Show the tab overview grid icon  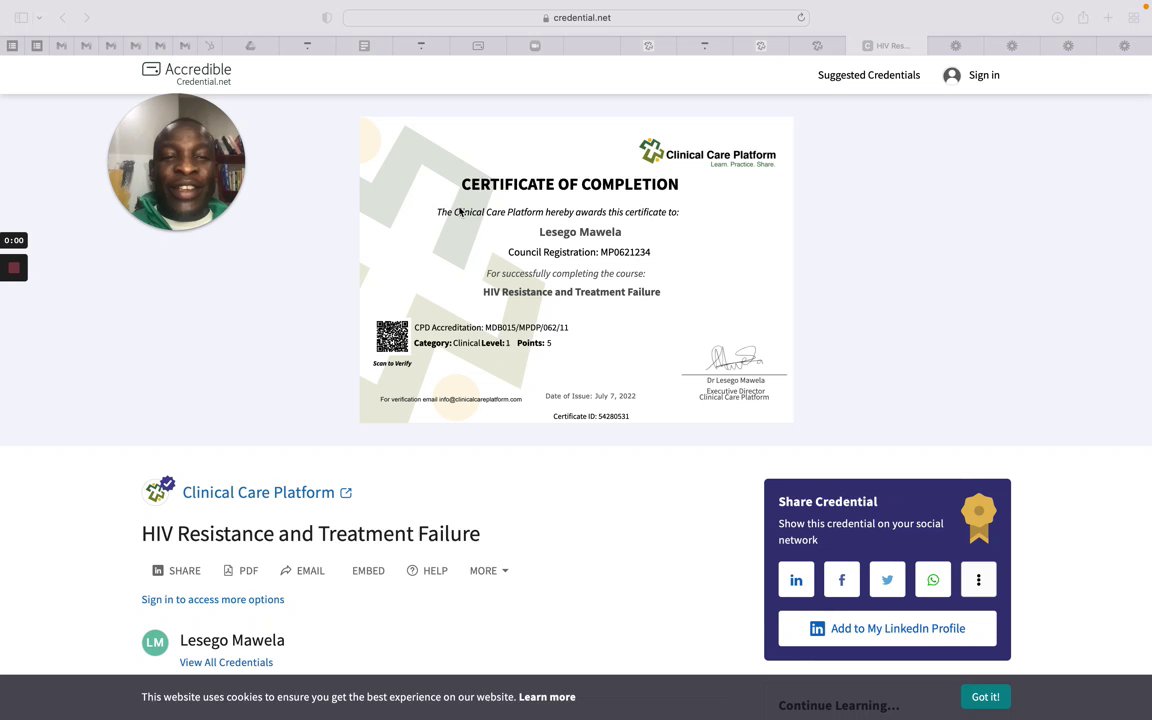click(1134, 18)
